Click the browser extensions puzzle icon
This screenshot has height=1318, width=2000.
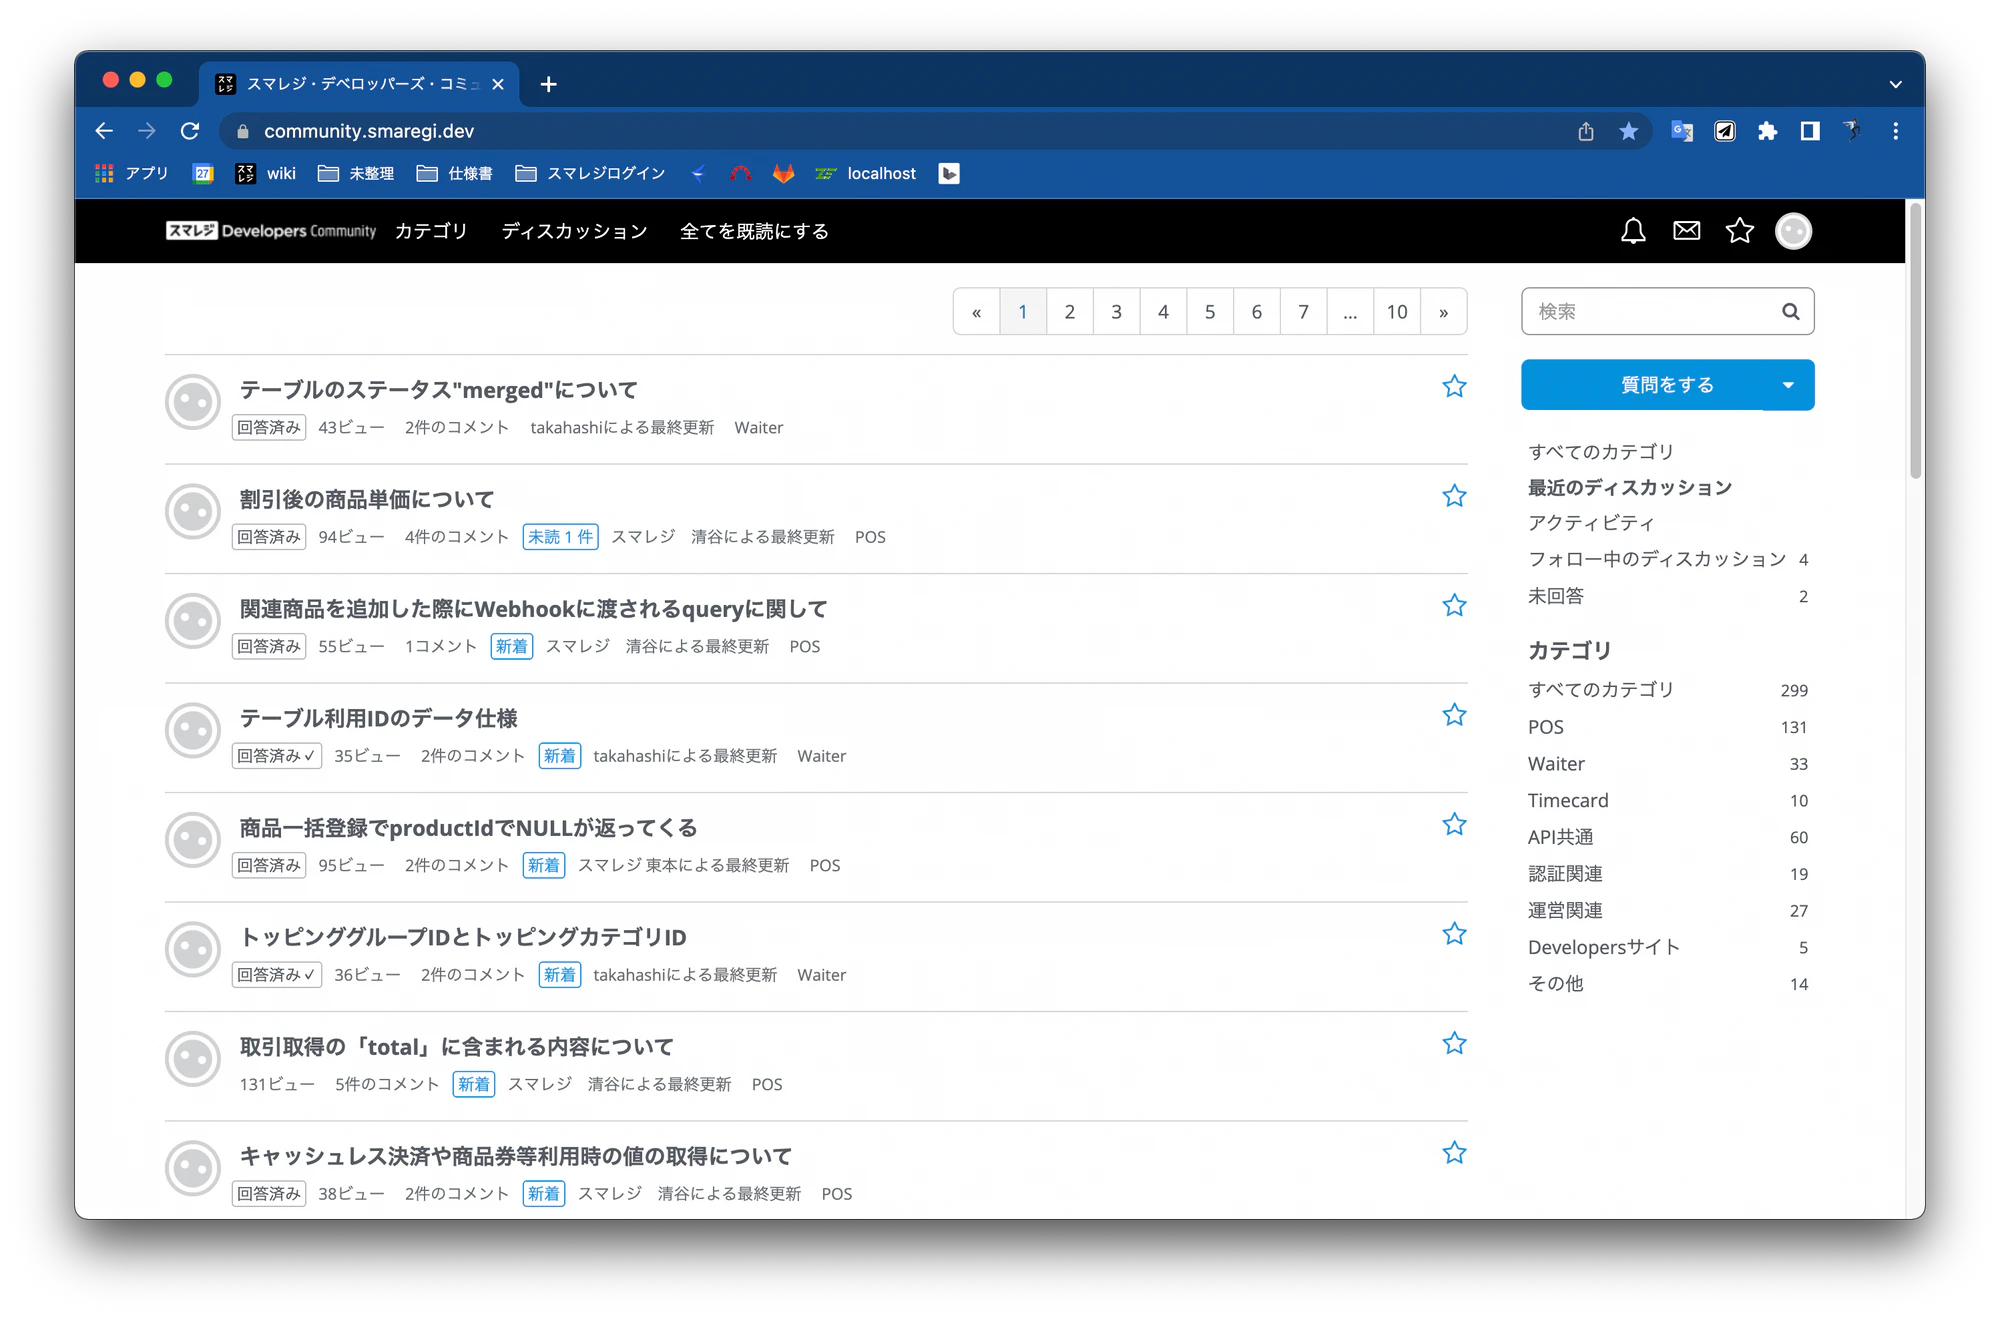(1767, 131)
